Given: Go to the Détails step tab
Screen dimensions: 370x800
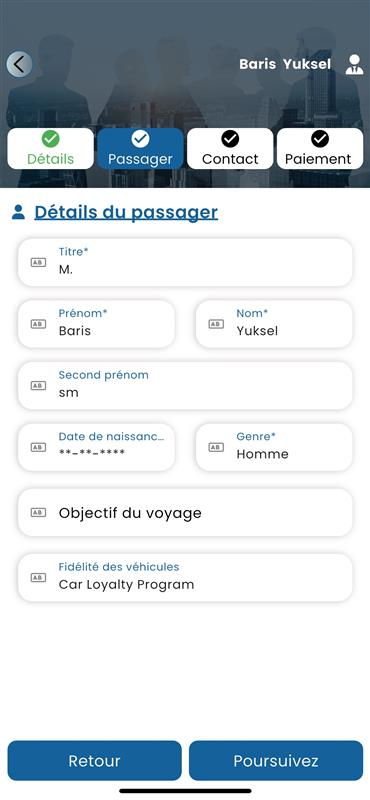Looking at the screenshot, I should pyautogui.click(x=51, y=148).
